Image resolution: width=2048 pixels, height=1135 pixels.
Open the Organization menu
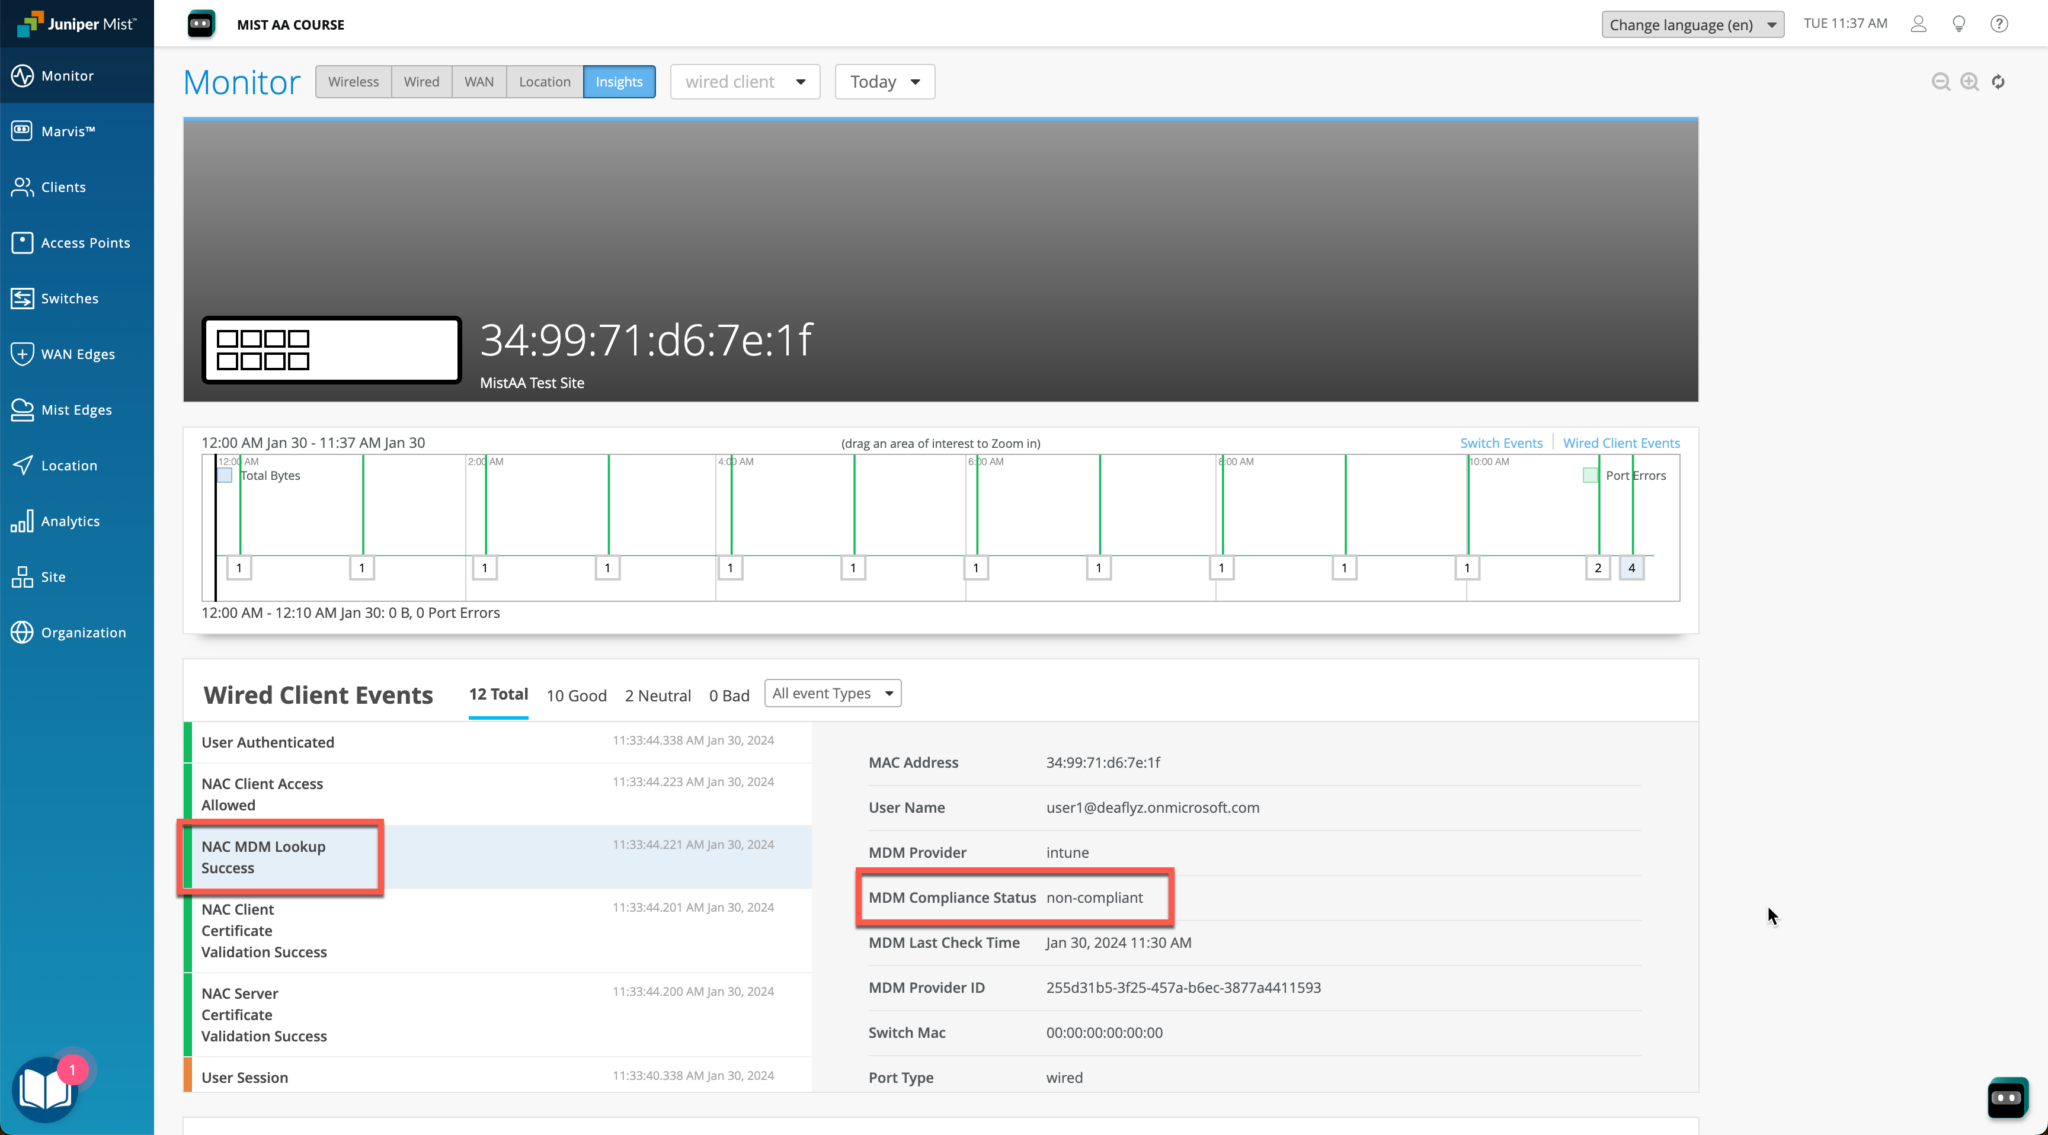[82, 632]
